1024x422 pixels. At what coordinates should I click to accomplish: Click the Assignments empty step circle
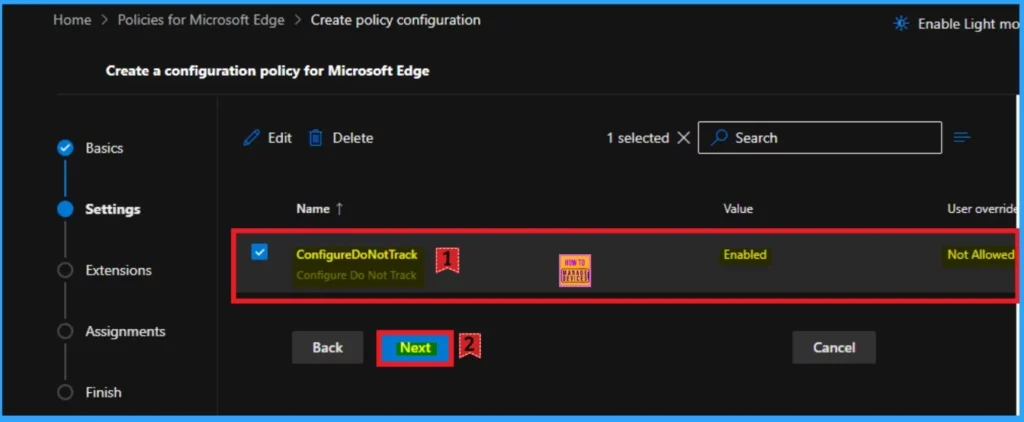pos(65,331)
